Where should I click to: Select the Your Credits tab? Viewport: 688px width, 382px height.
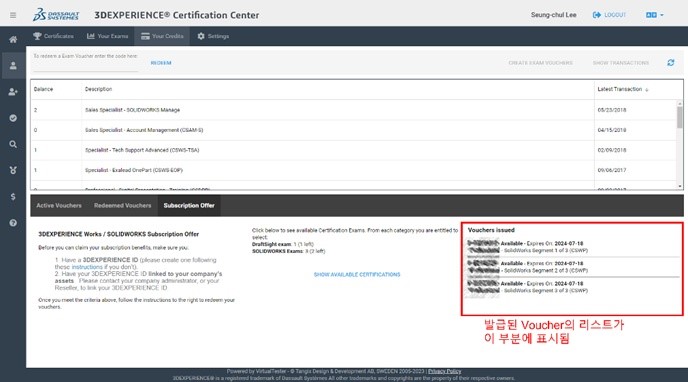click(x=162, y=36)
